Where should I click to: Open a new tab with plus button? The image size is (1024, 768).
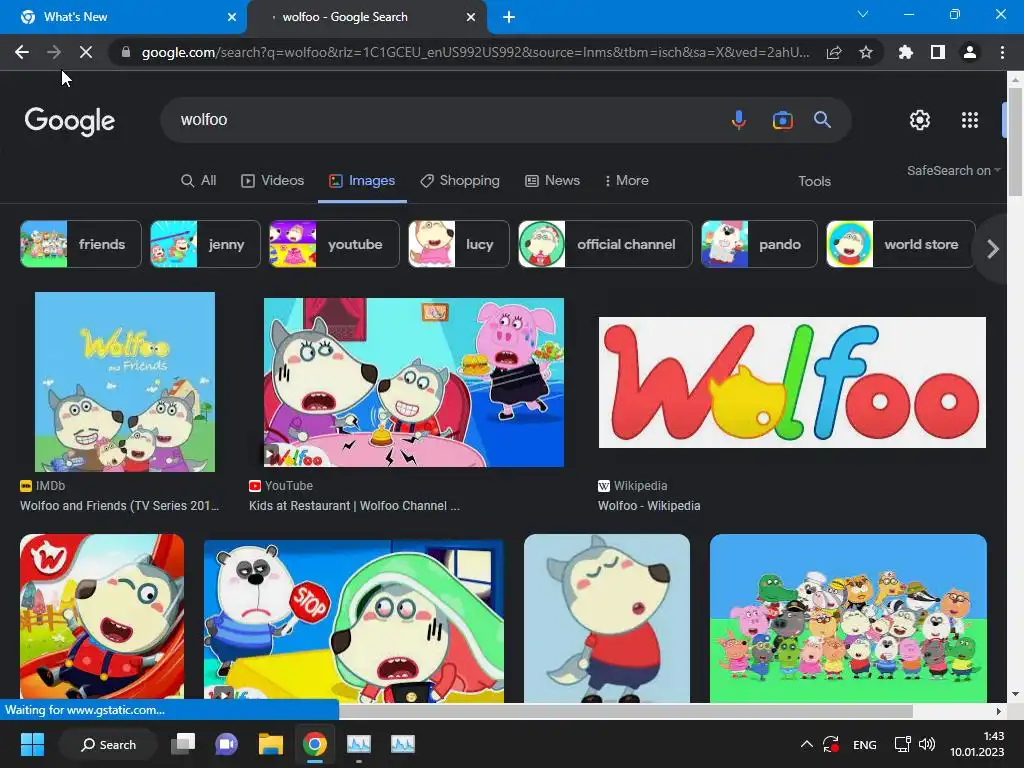coord(509,17)
